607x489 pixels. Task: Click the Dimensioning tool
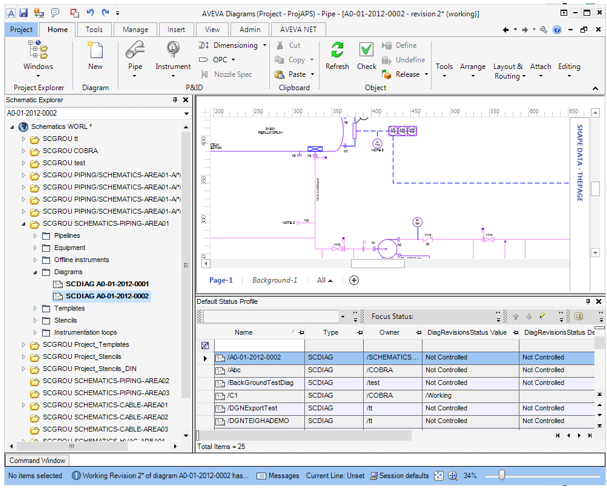(x=232, y=45)
